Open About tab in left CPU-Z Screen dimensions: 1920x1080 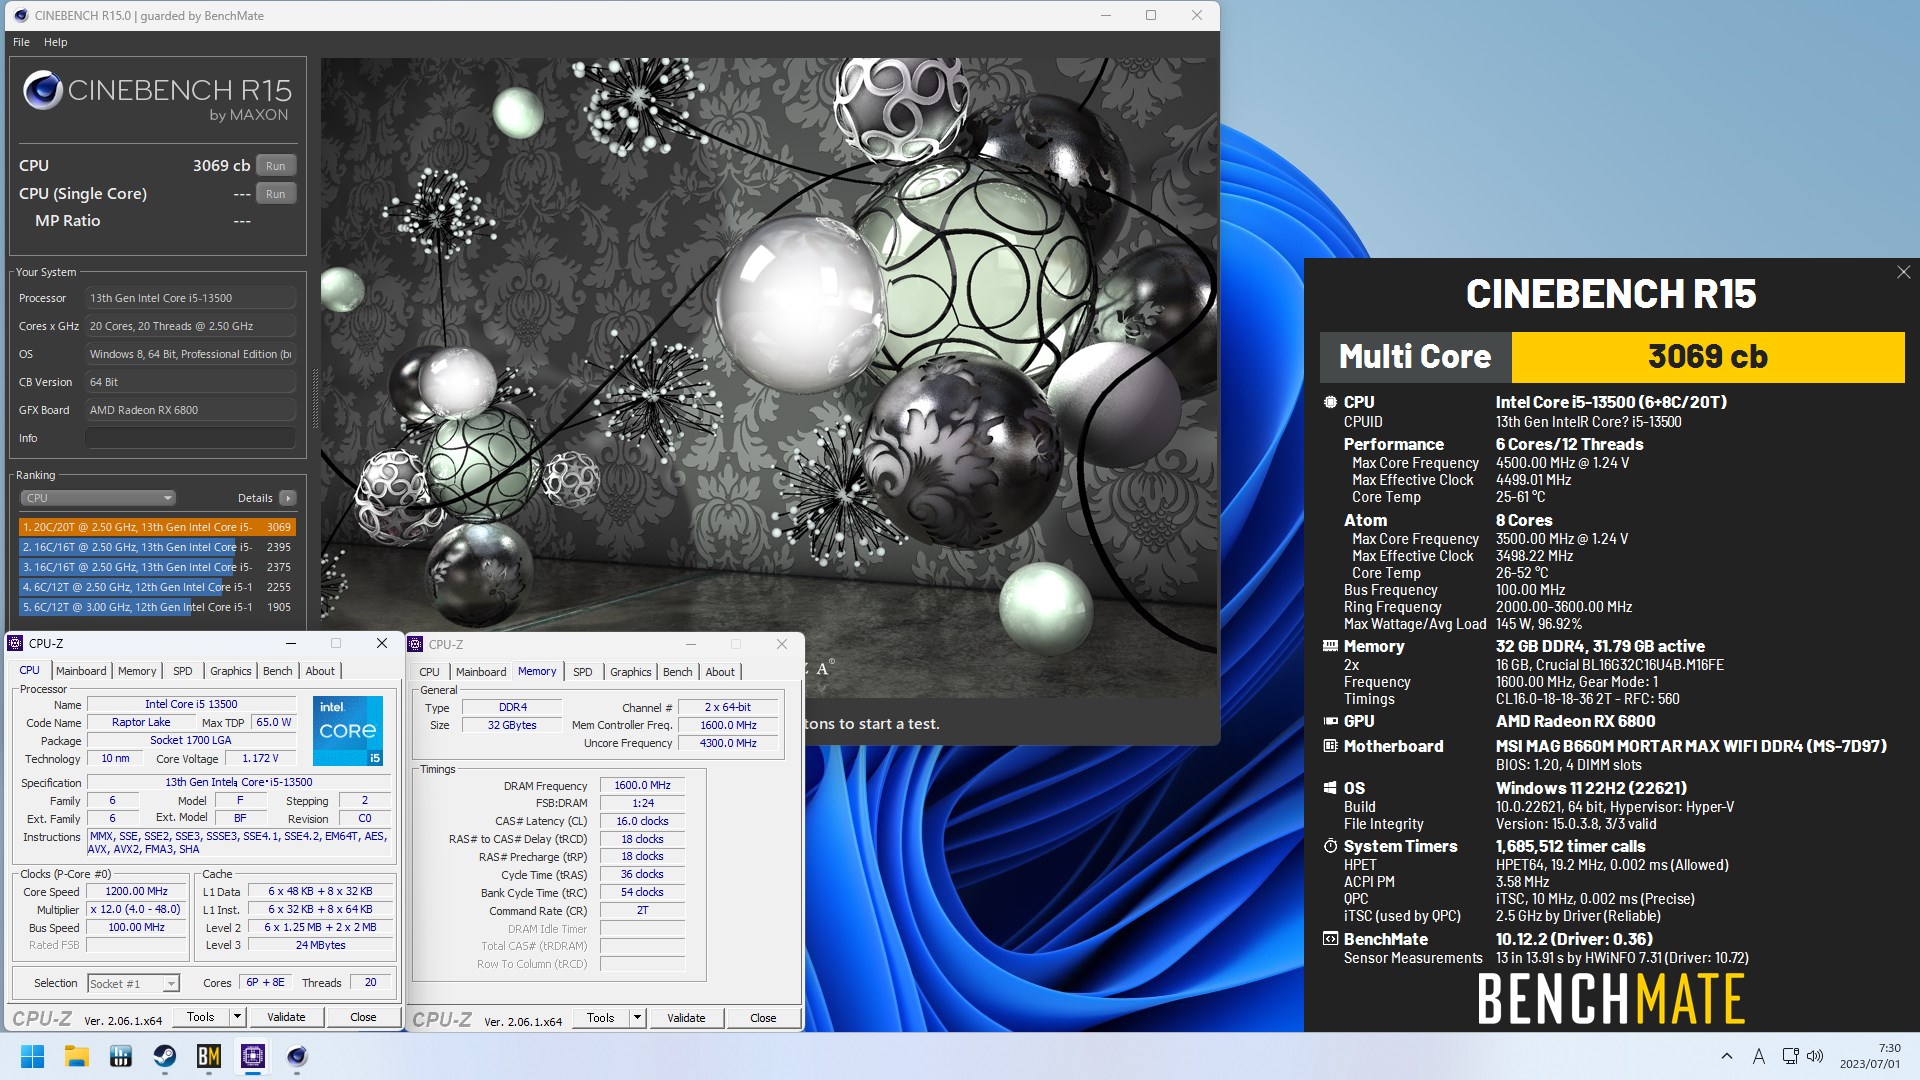[320, 671]
